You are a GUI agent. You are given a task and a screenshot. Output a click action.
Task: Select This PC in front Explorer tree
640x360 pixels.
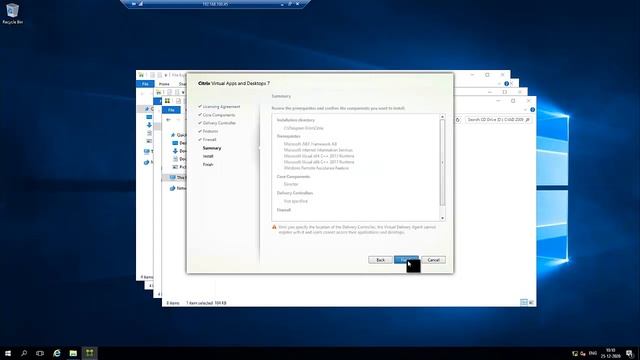(x=178, y=178)
